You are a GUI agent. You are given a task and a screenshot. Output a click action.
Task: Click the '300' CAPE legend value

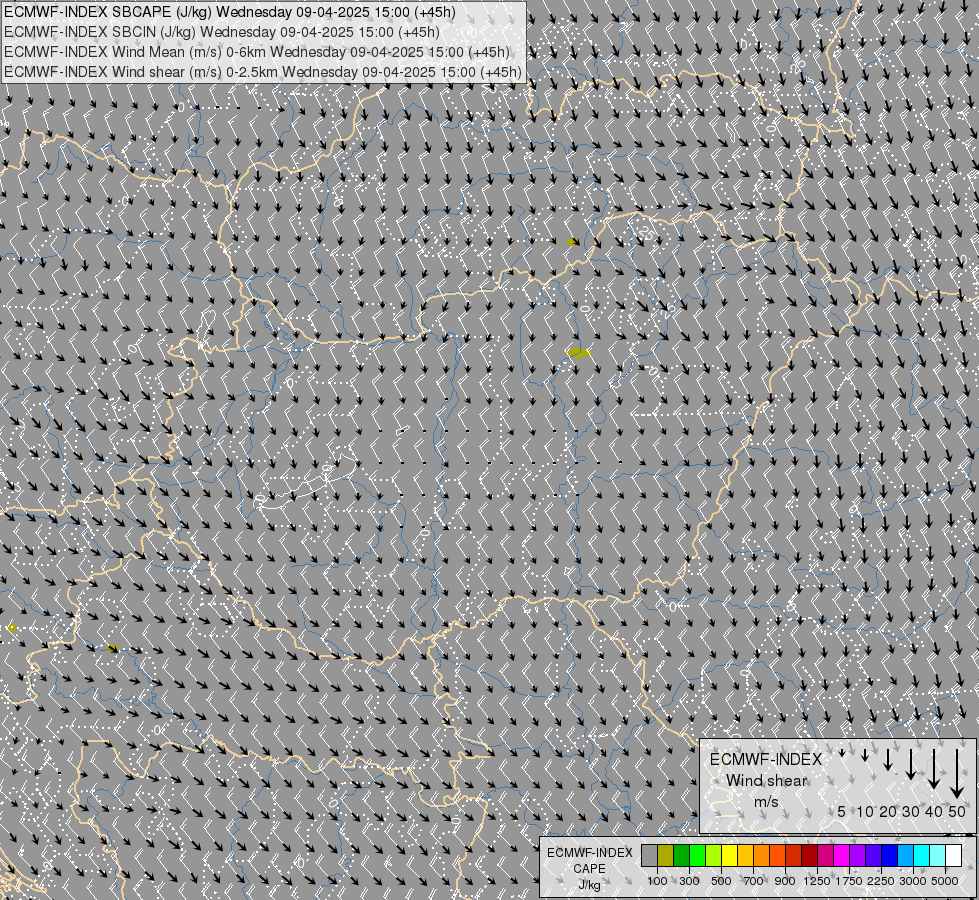click(689, 881)
